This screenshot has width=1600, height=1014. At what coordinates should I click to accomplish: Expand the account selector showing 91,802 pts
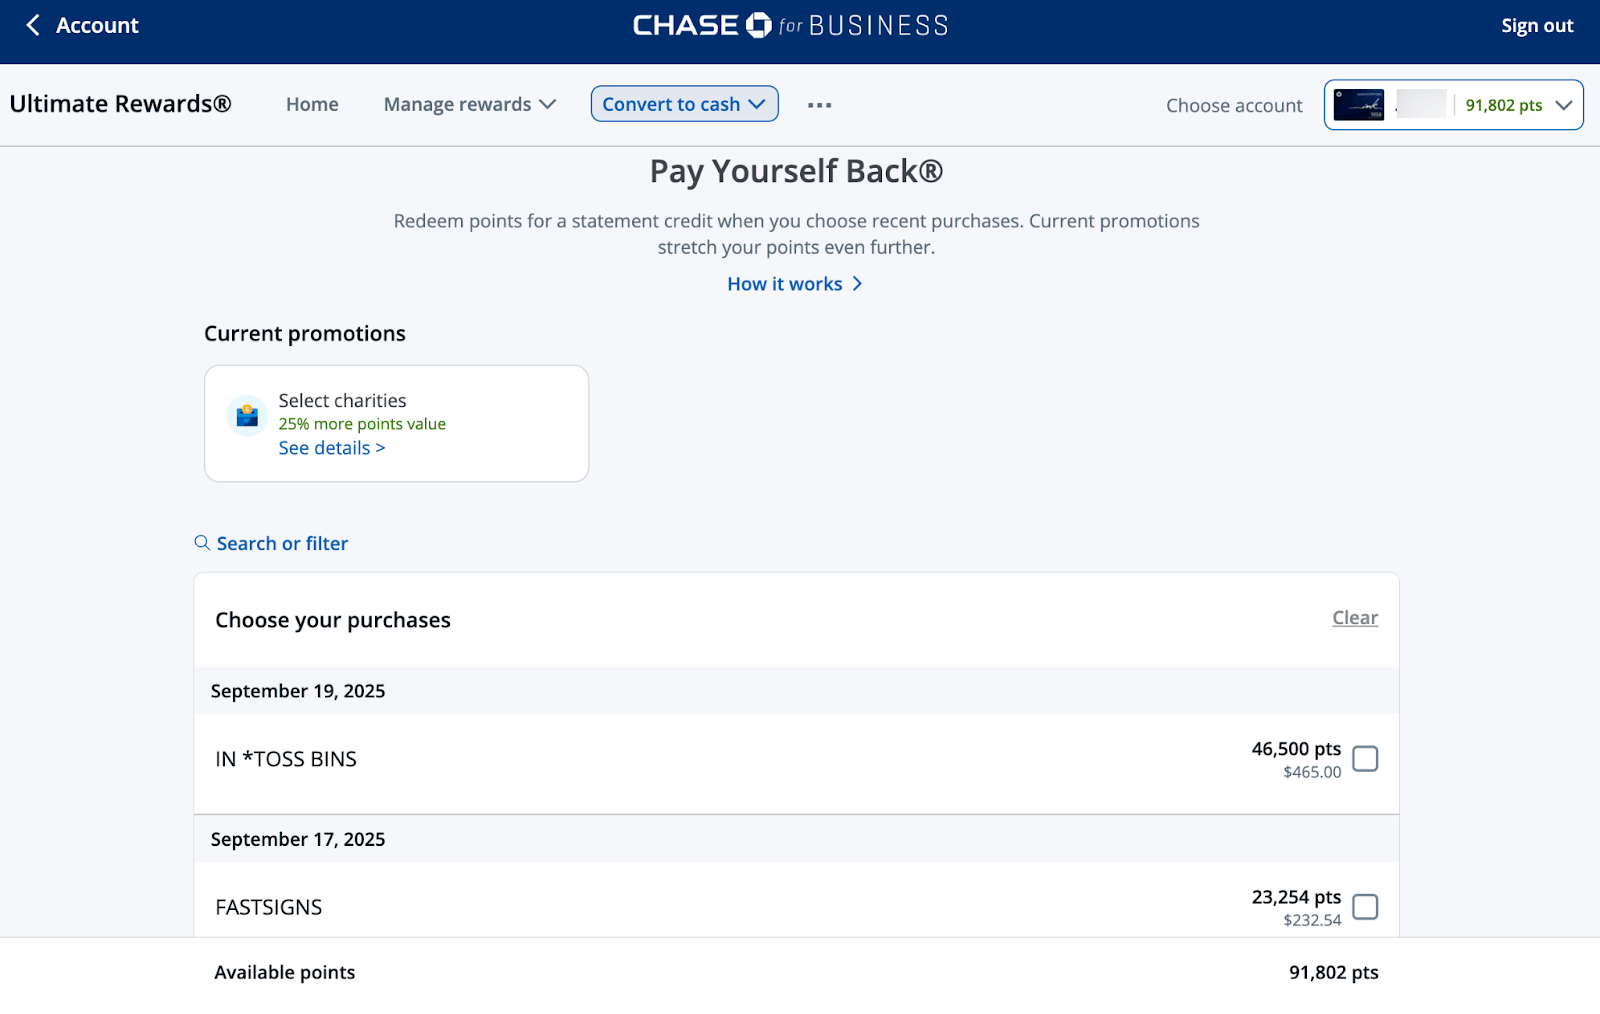1563,105
